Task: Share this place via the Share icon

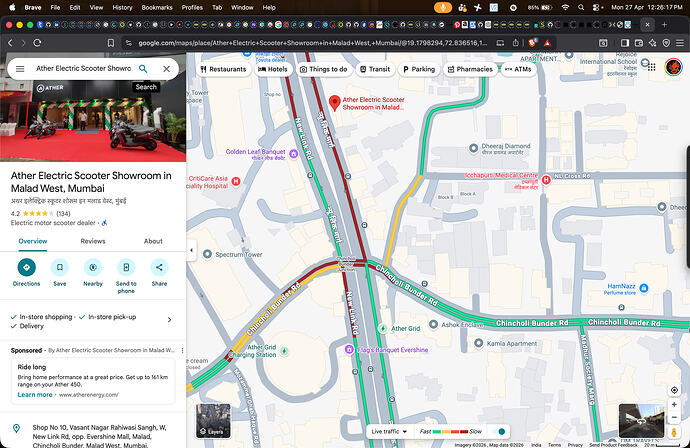Action: 159,267
